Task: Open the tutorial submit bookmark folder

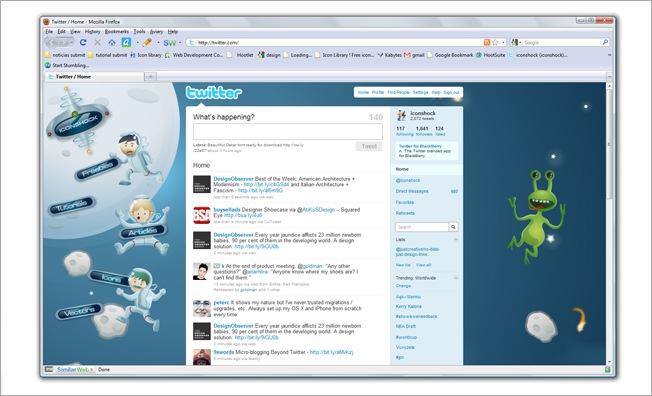Action: click(x=107, y=55)
